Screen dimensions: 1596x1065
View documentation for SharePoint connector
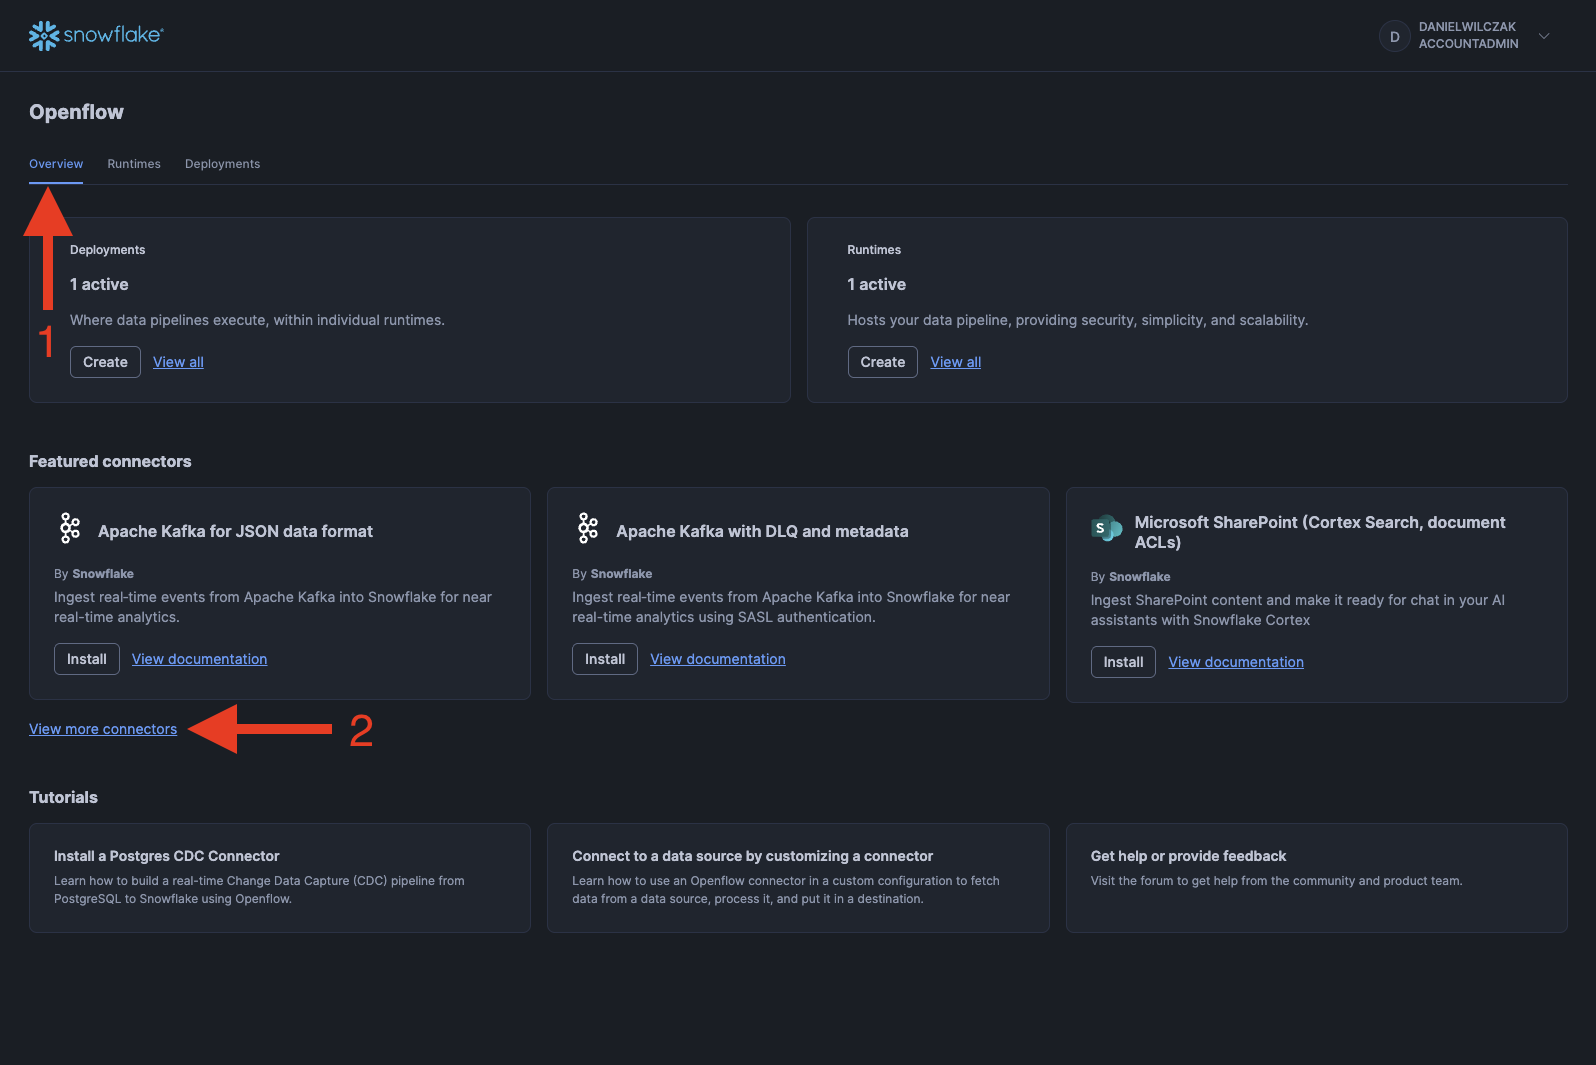(1236, 662)
